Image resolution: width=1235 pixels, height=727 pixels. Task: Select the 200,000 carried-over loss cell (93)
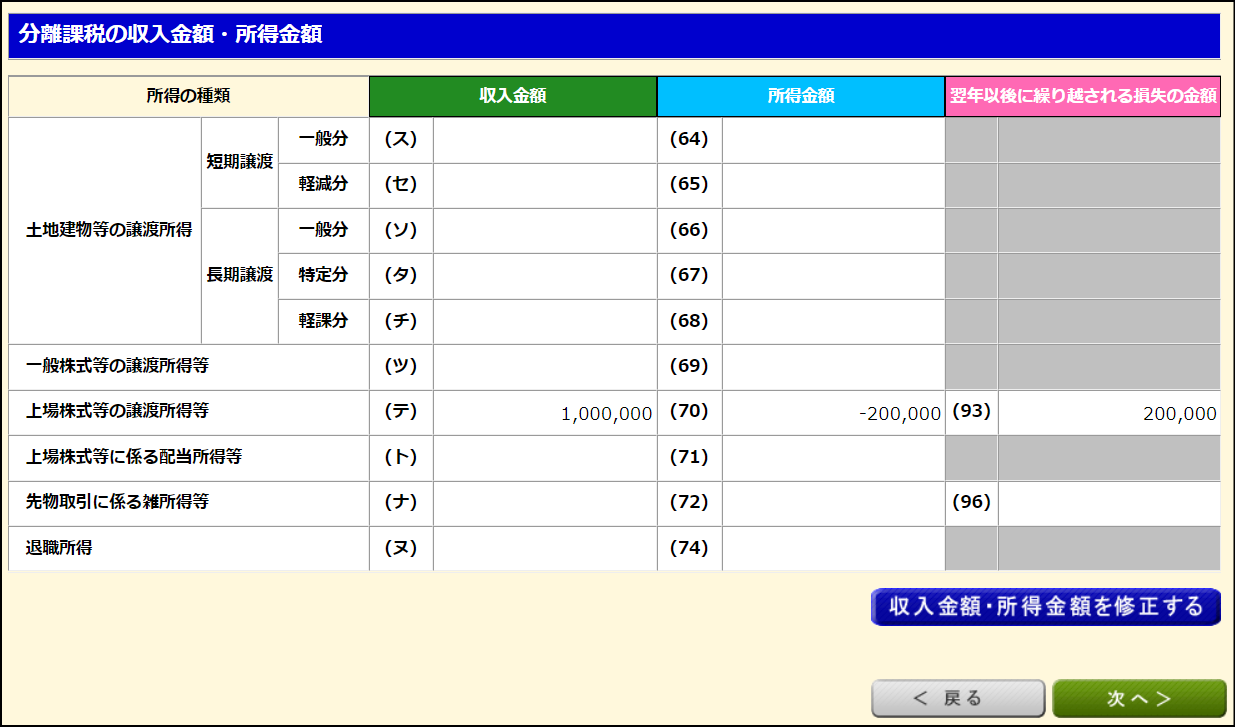[1108, 413]
